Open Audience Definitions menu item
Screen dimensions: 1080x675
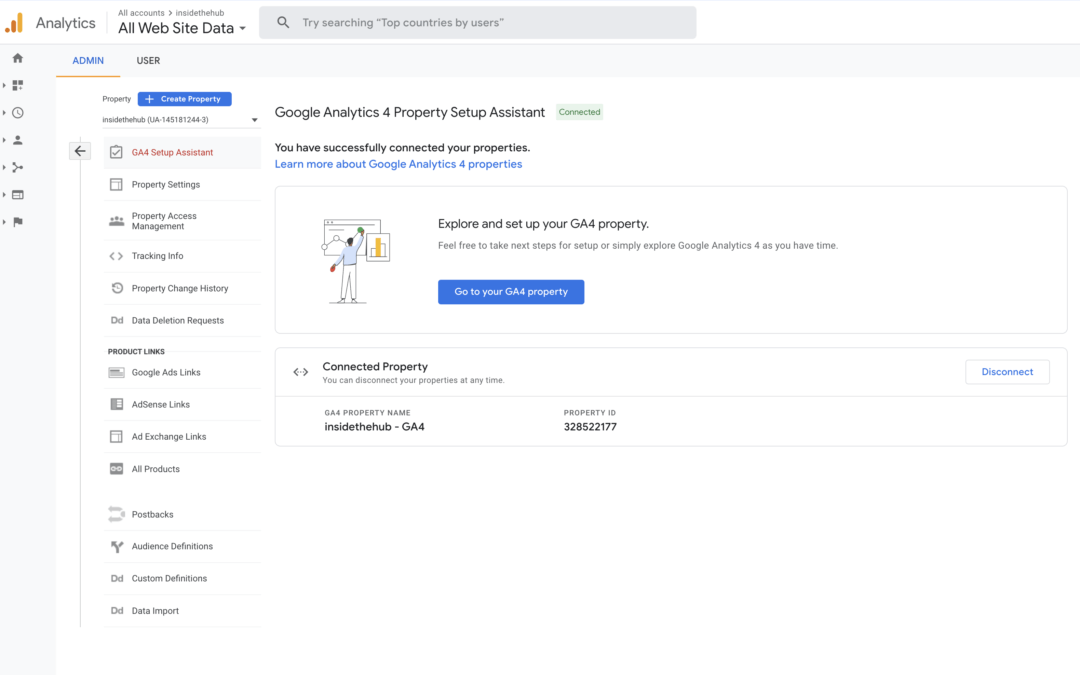(183, 547)
